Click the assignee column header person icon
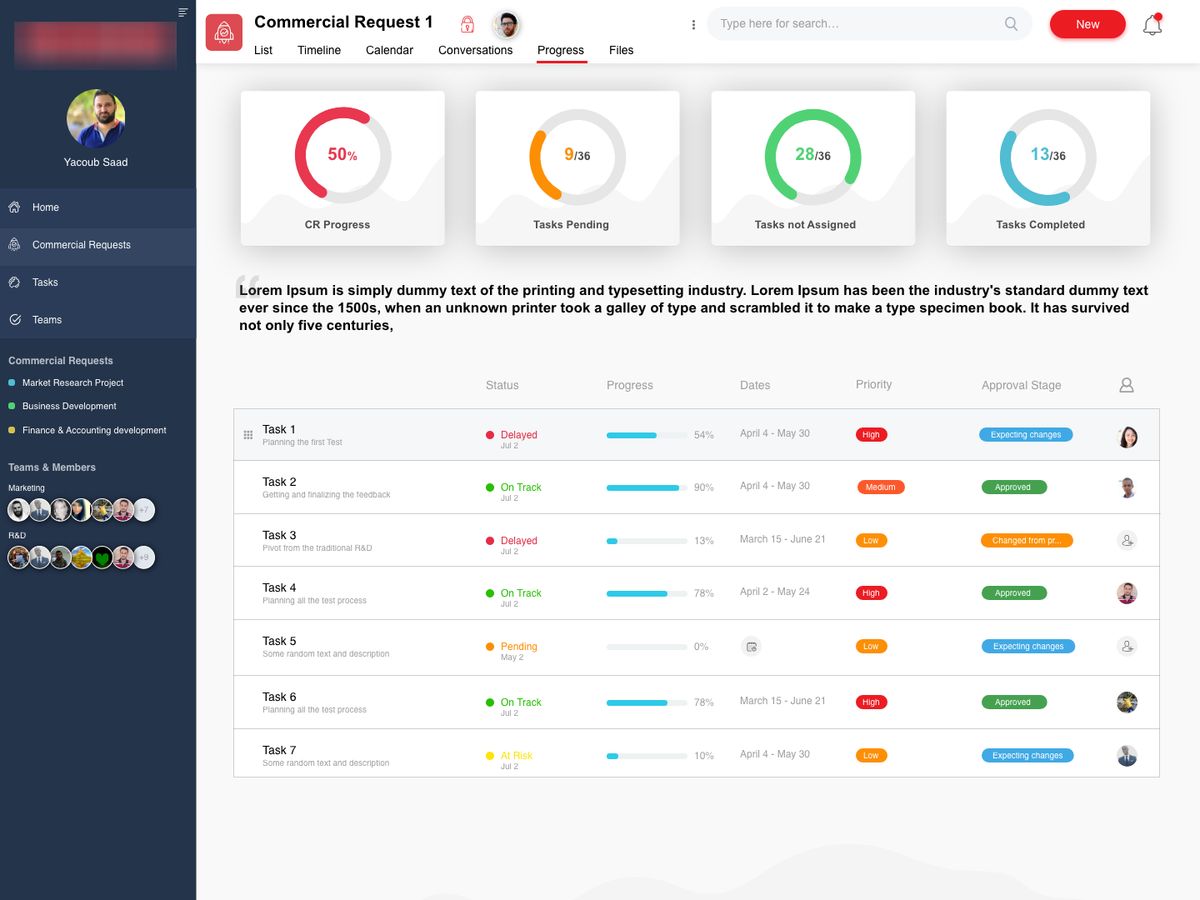The width and height of the screenshot is (1200, 900). pos(1126,385)
